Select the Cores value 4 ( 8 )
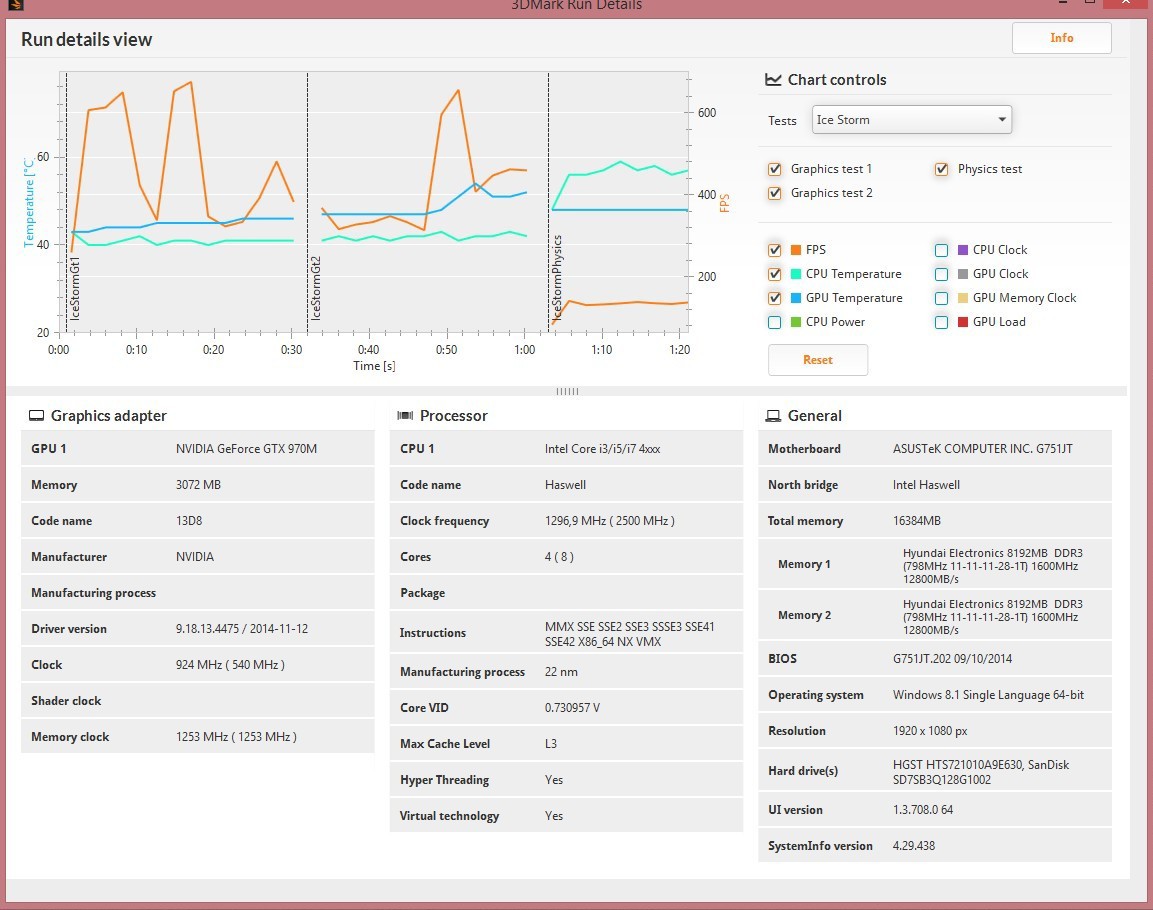 tap(559, 557)
